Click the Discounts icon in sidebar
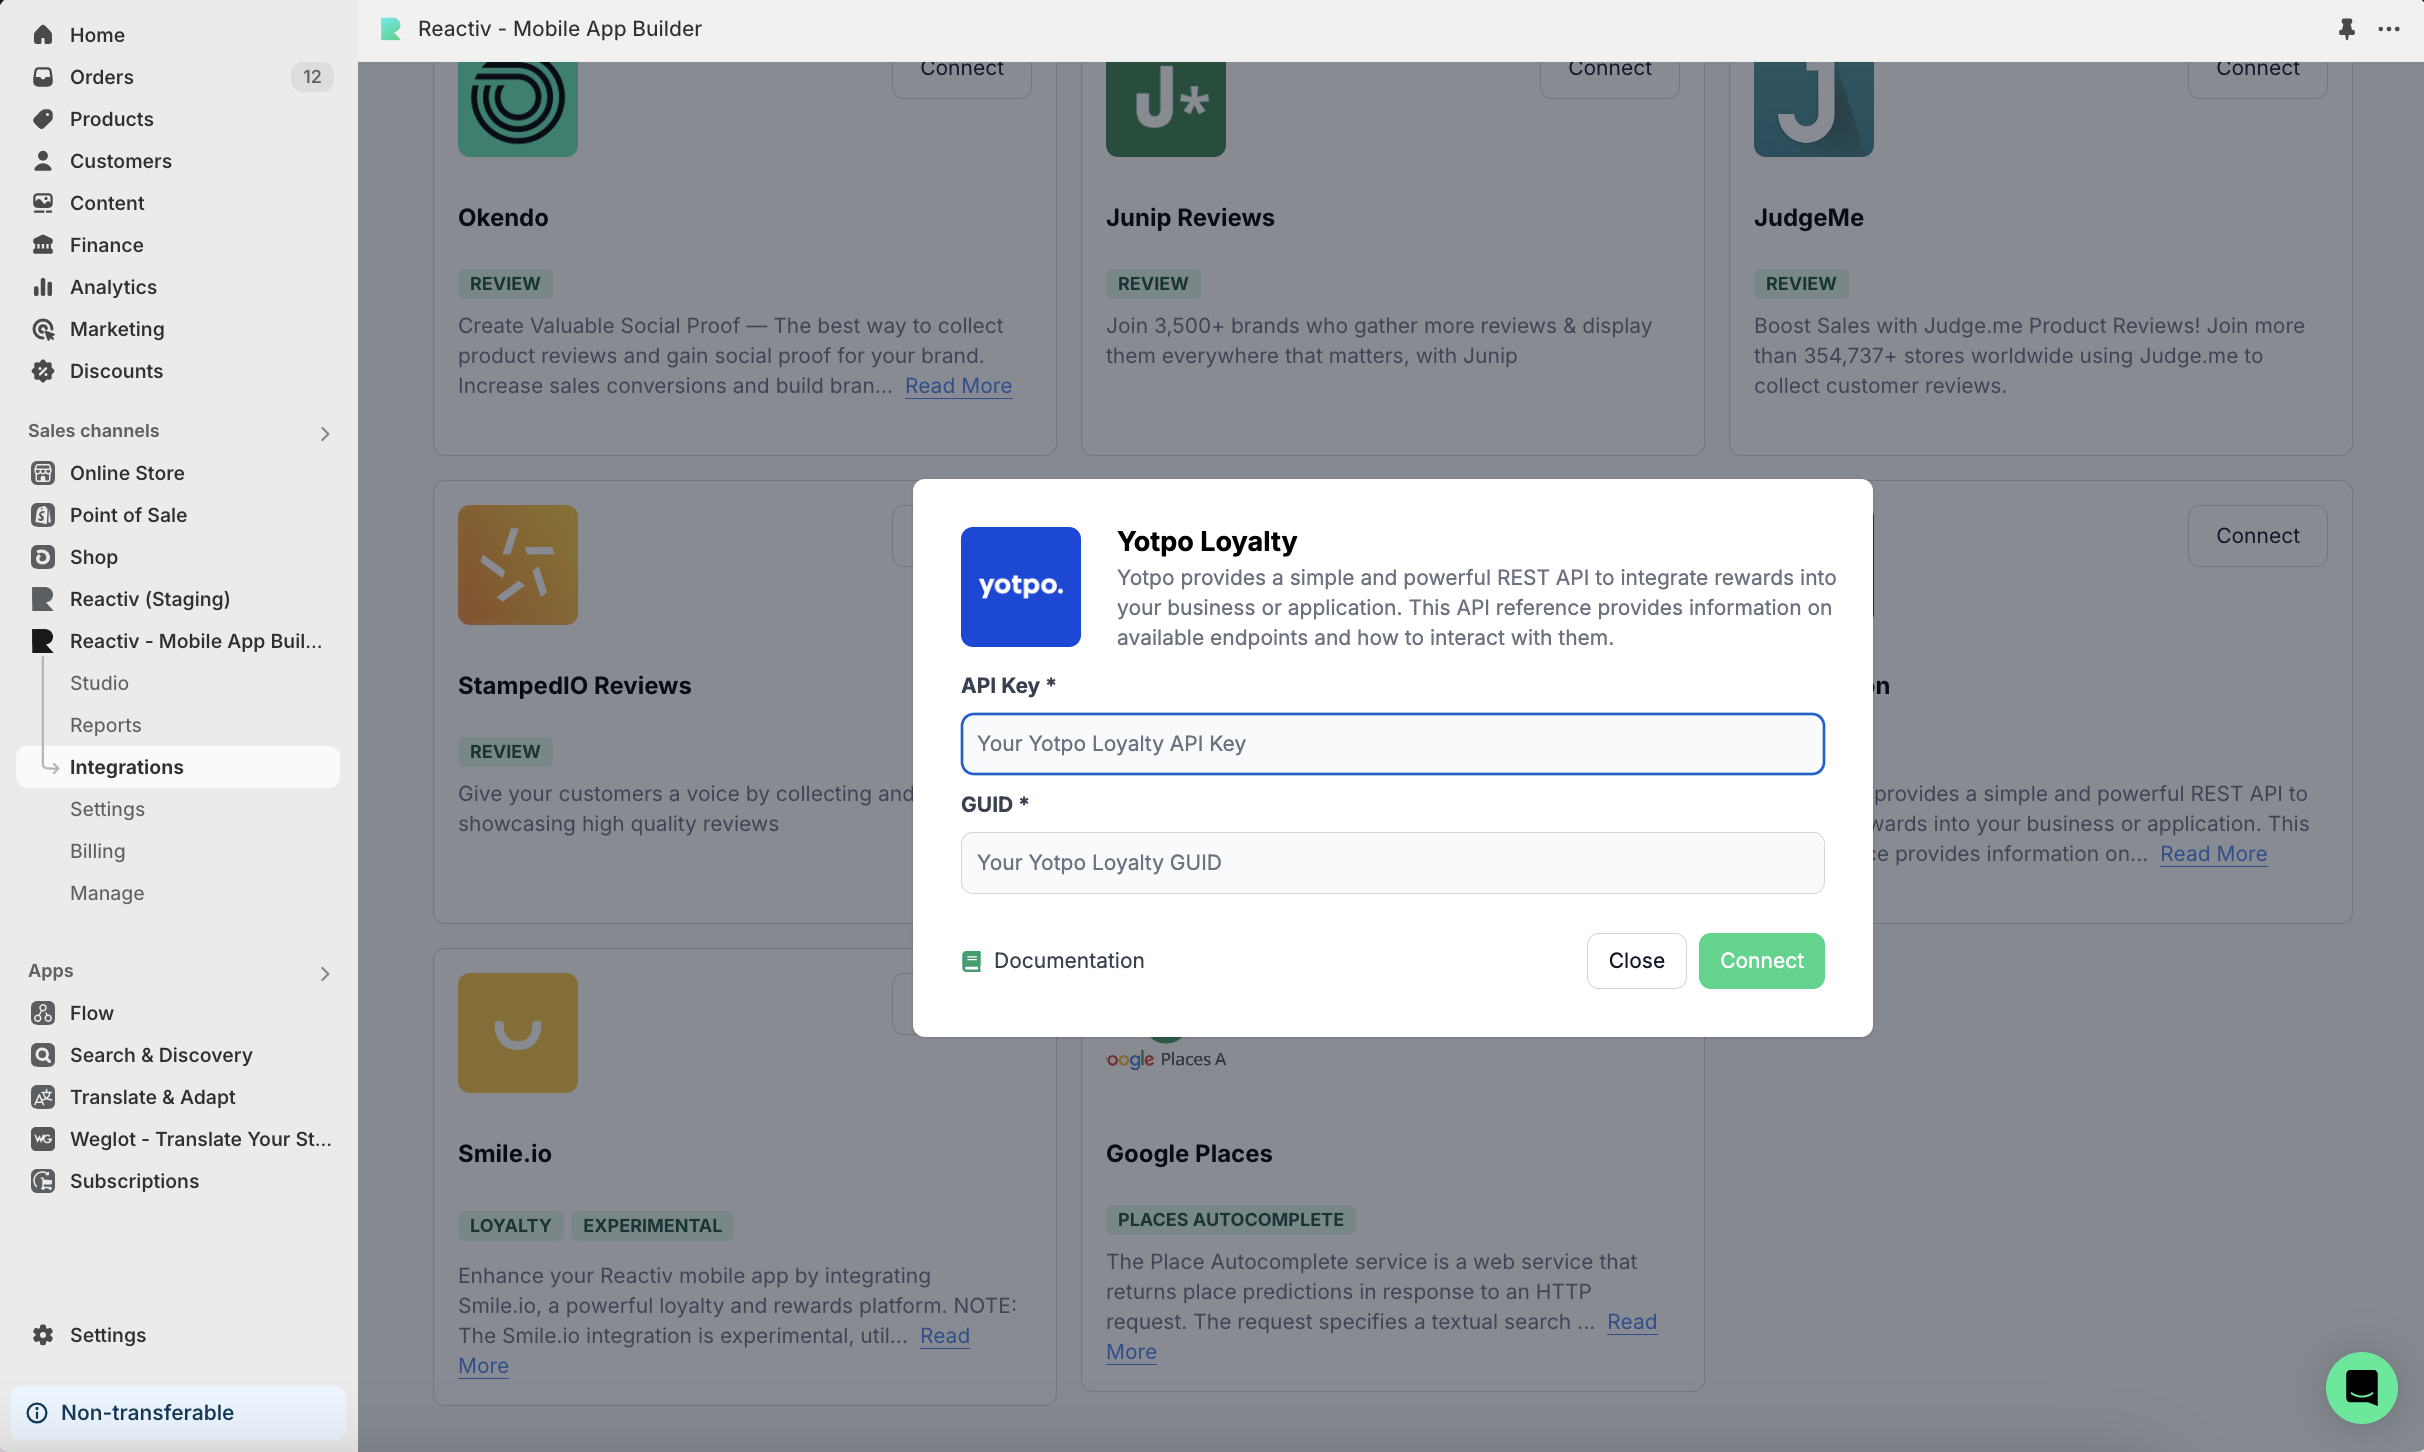The height and width of the screenshot is (1452, 2424). pos(43,371)
